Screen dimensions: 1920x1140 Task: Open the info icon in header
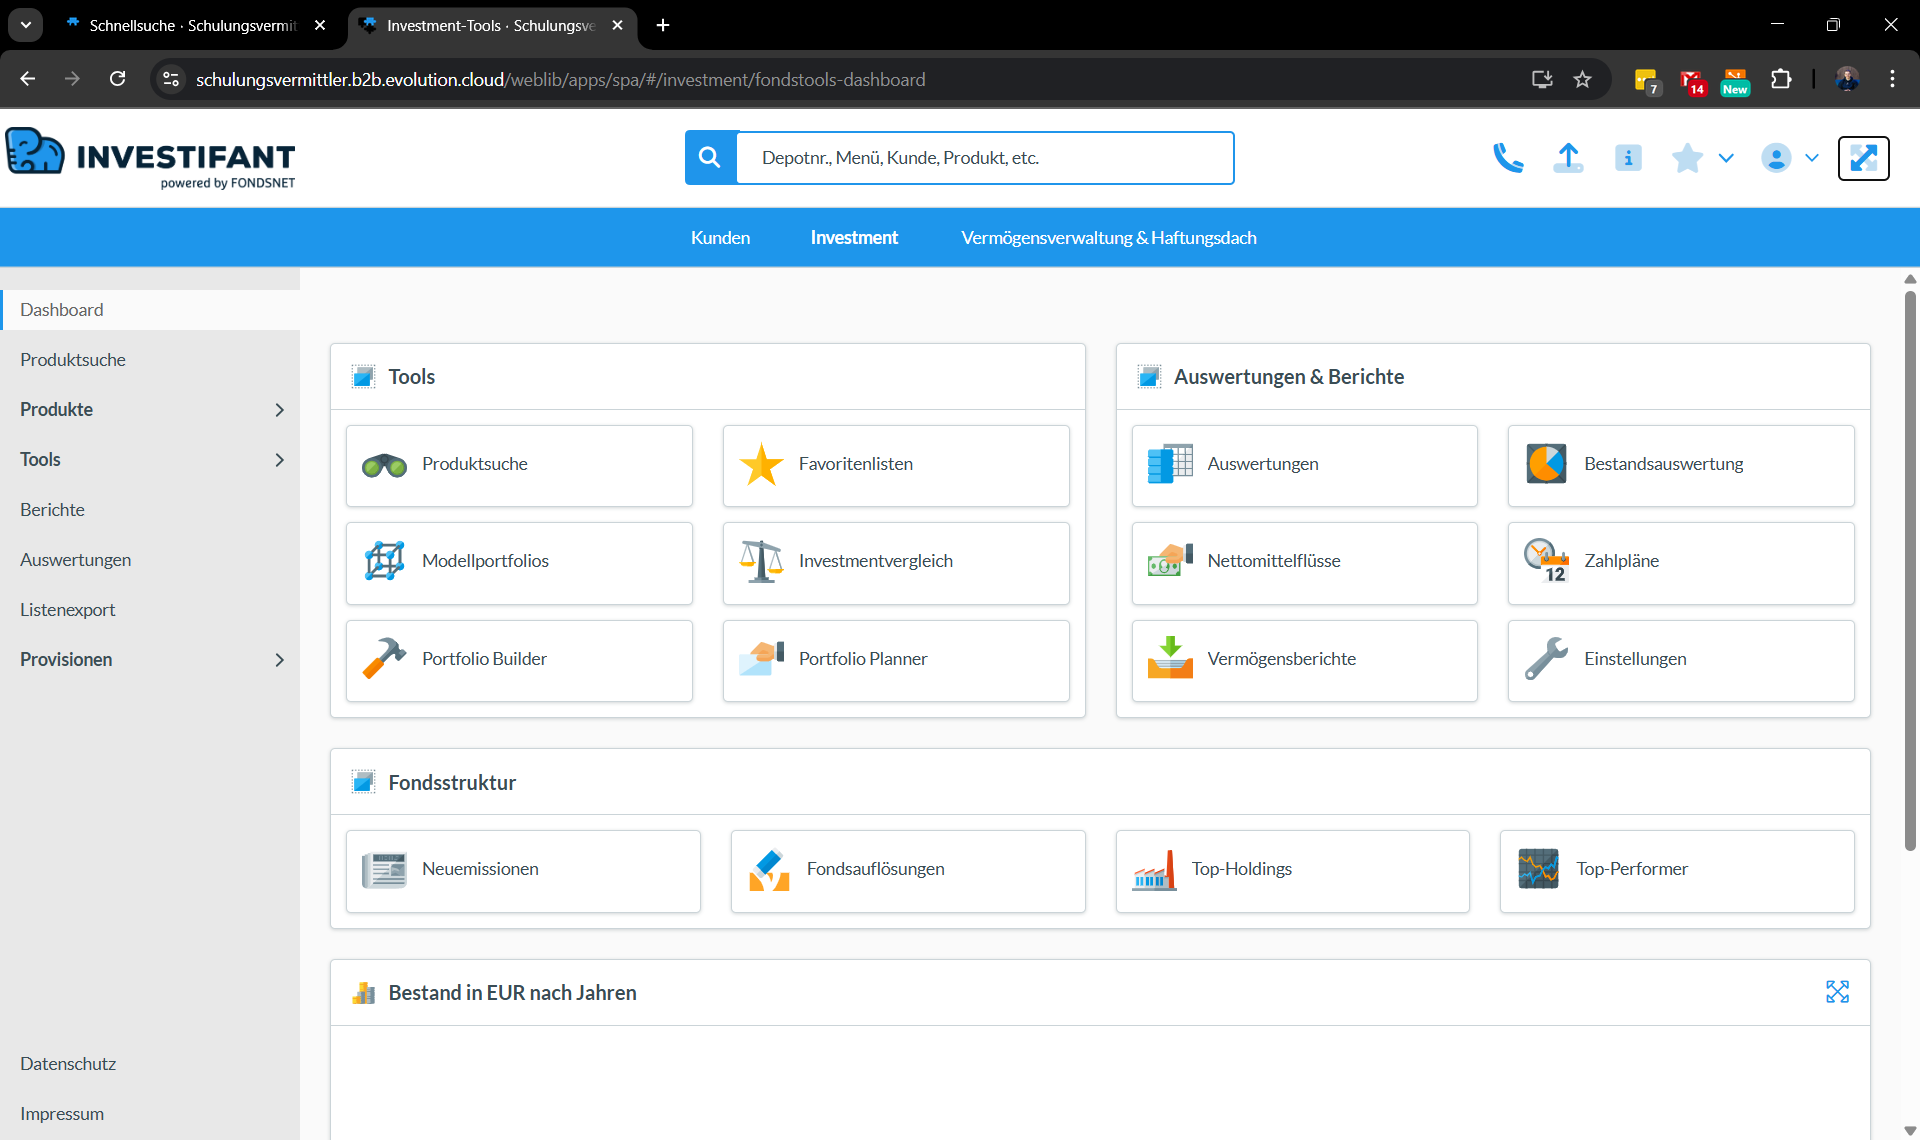coord(1628,158)
